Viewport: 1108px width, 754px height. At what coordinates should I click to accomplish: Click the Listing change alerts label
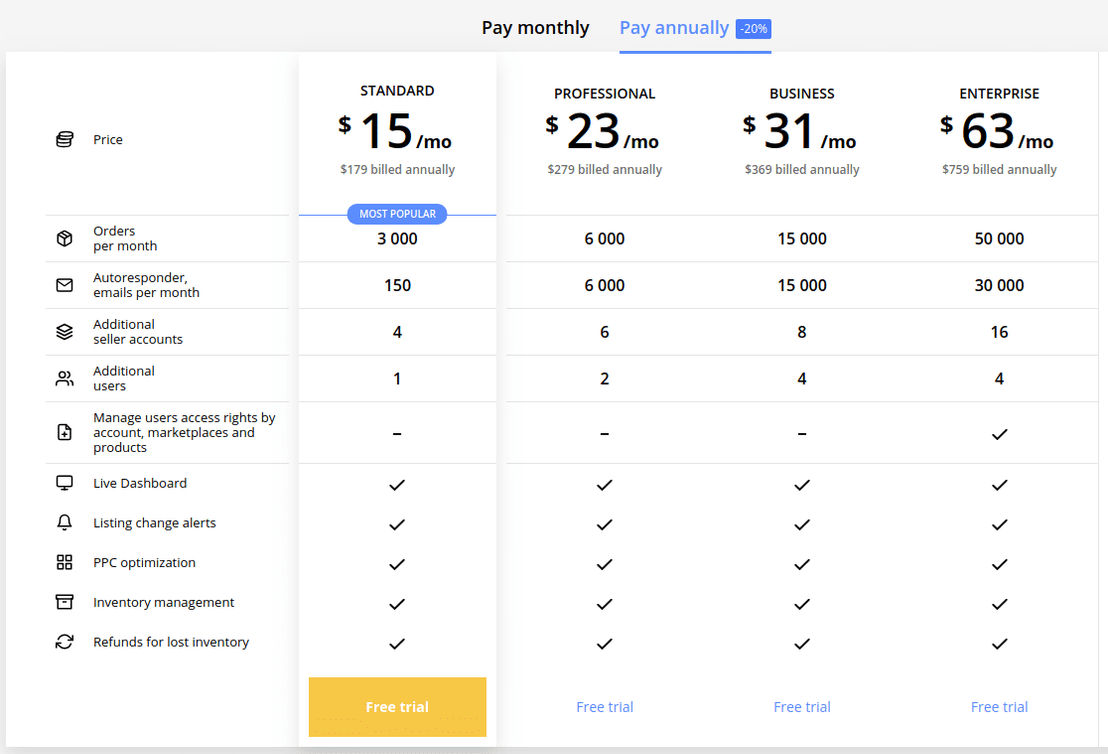155,523
